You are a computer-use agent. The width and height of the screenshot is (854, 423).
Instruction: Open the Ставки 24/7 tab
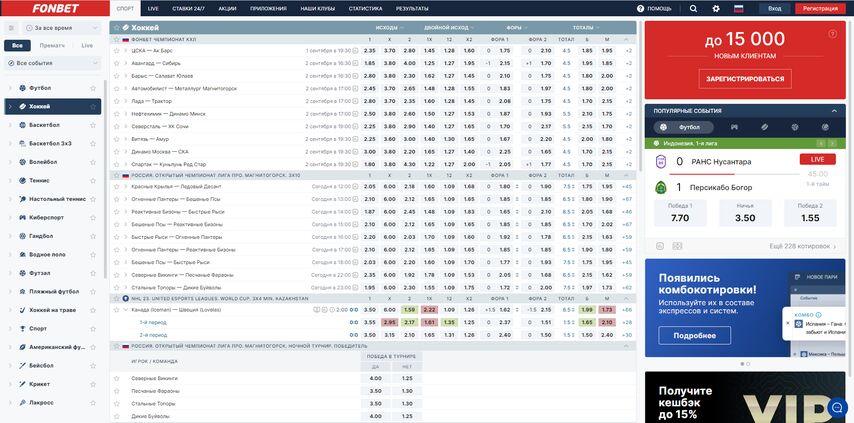(x=188, y=9)
